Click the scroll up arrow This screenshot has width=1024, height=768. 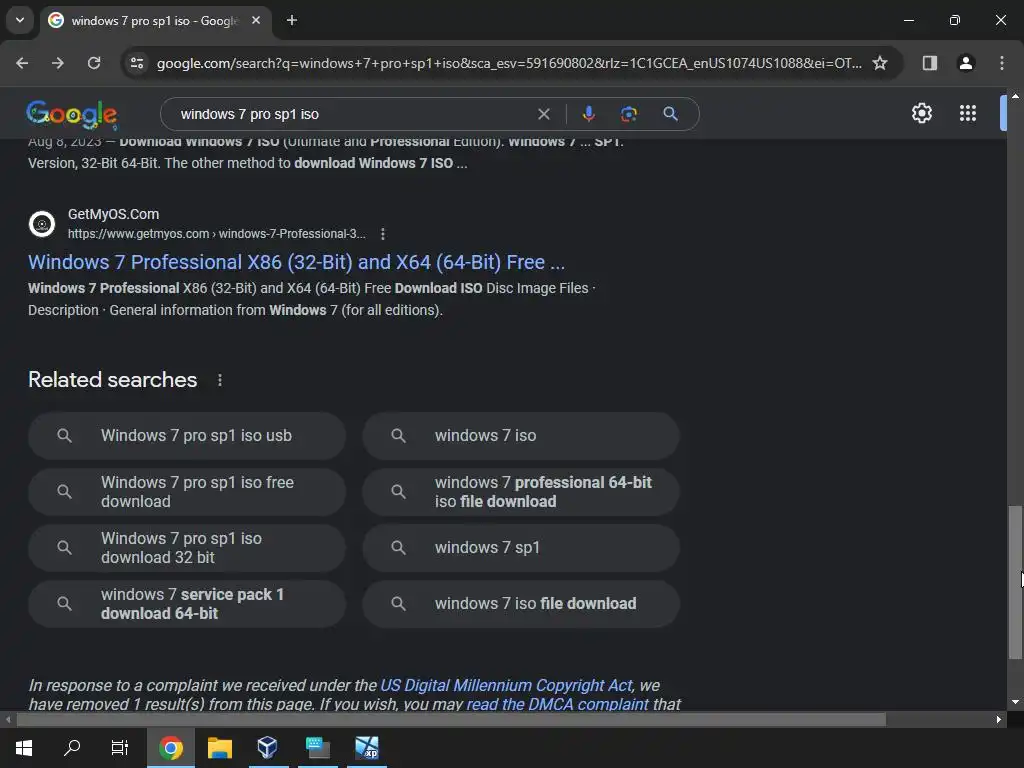click(1015, 96)
